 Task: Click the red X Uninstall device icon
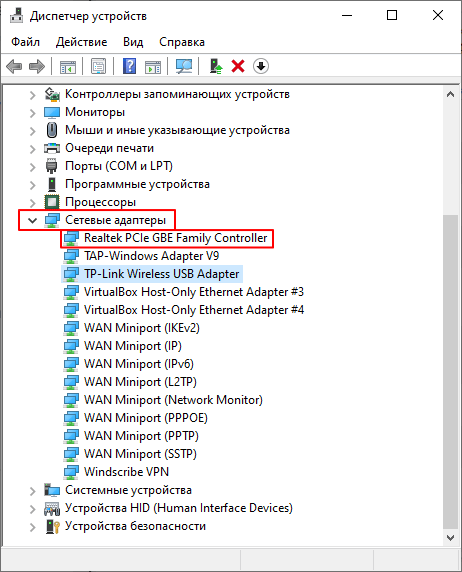tap(238, 66)
